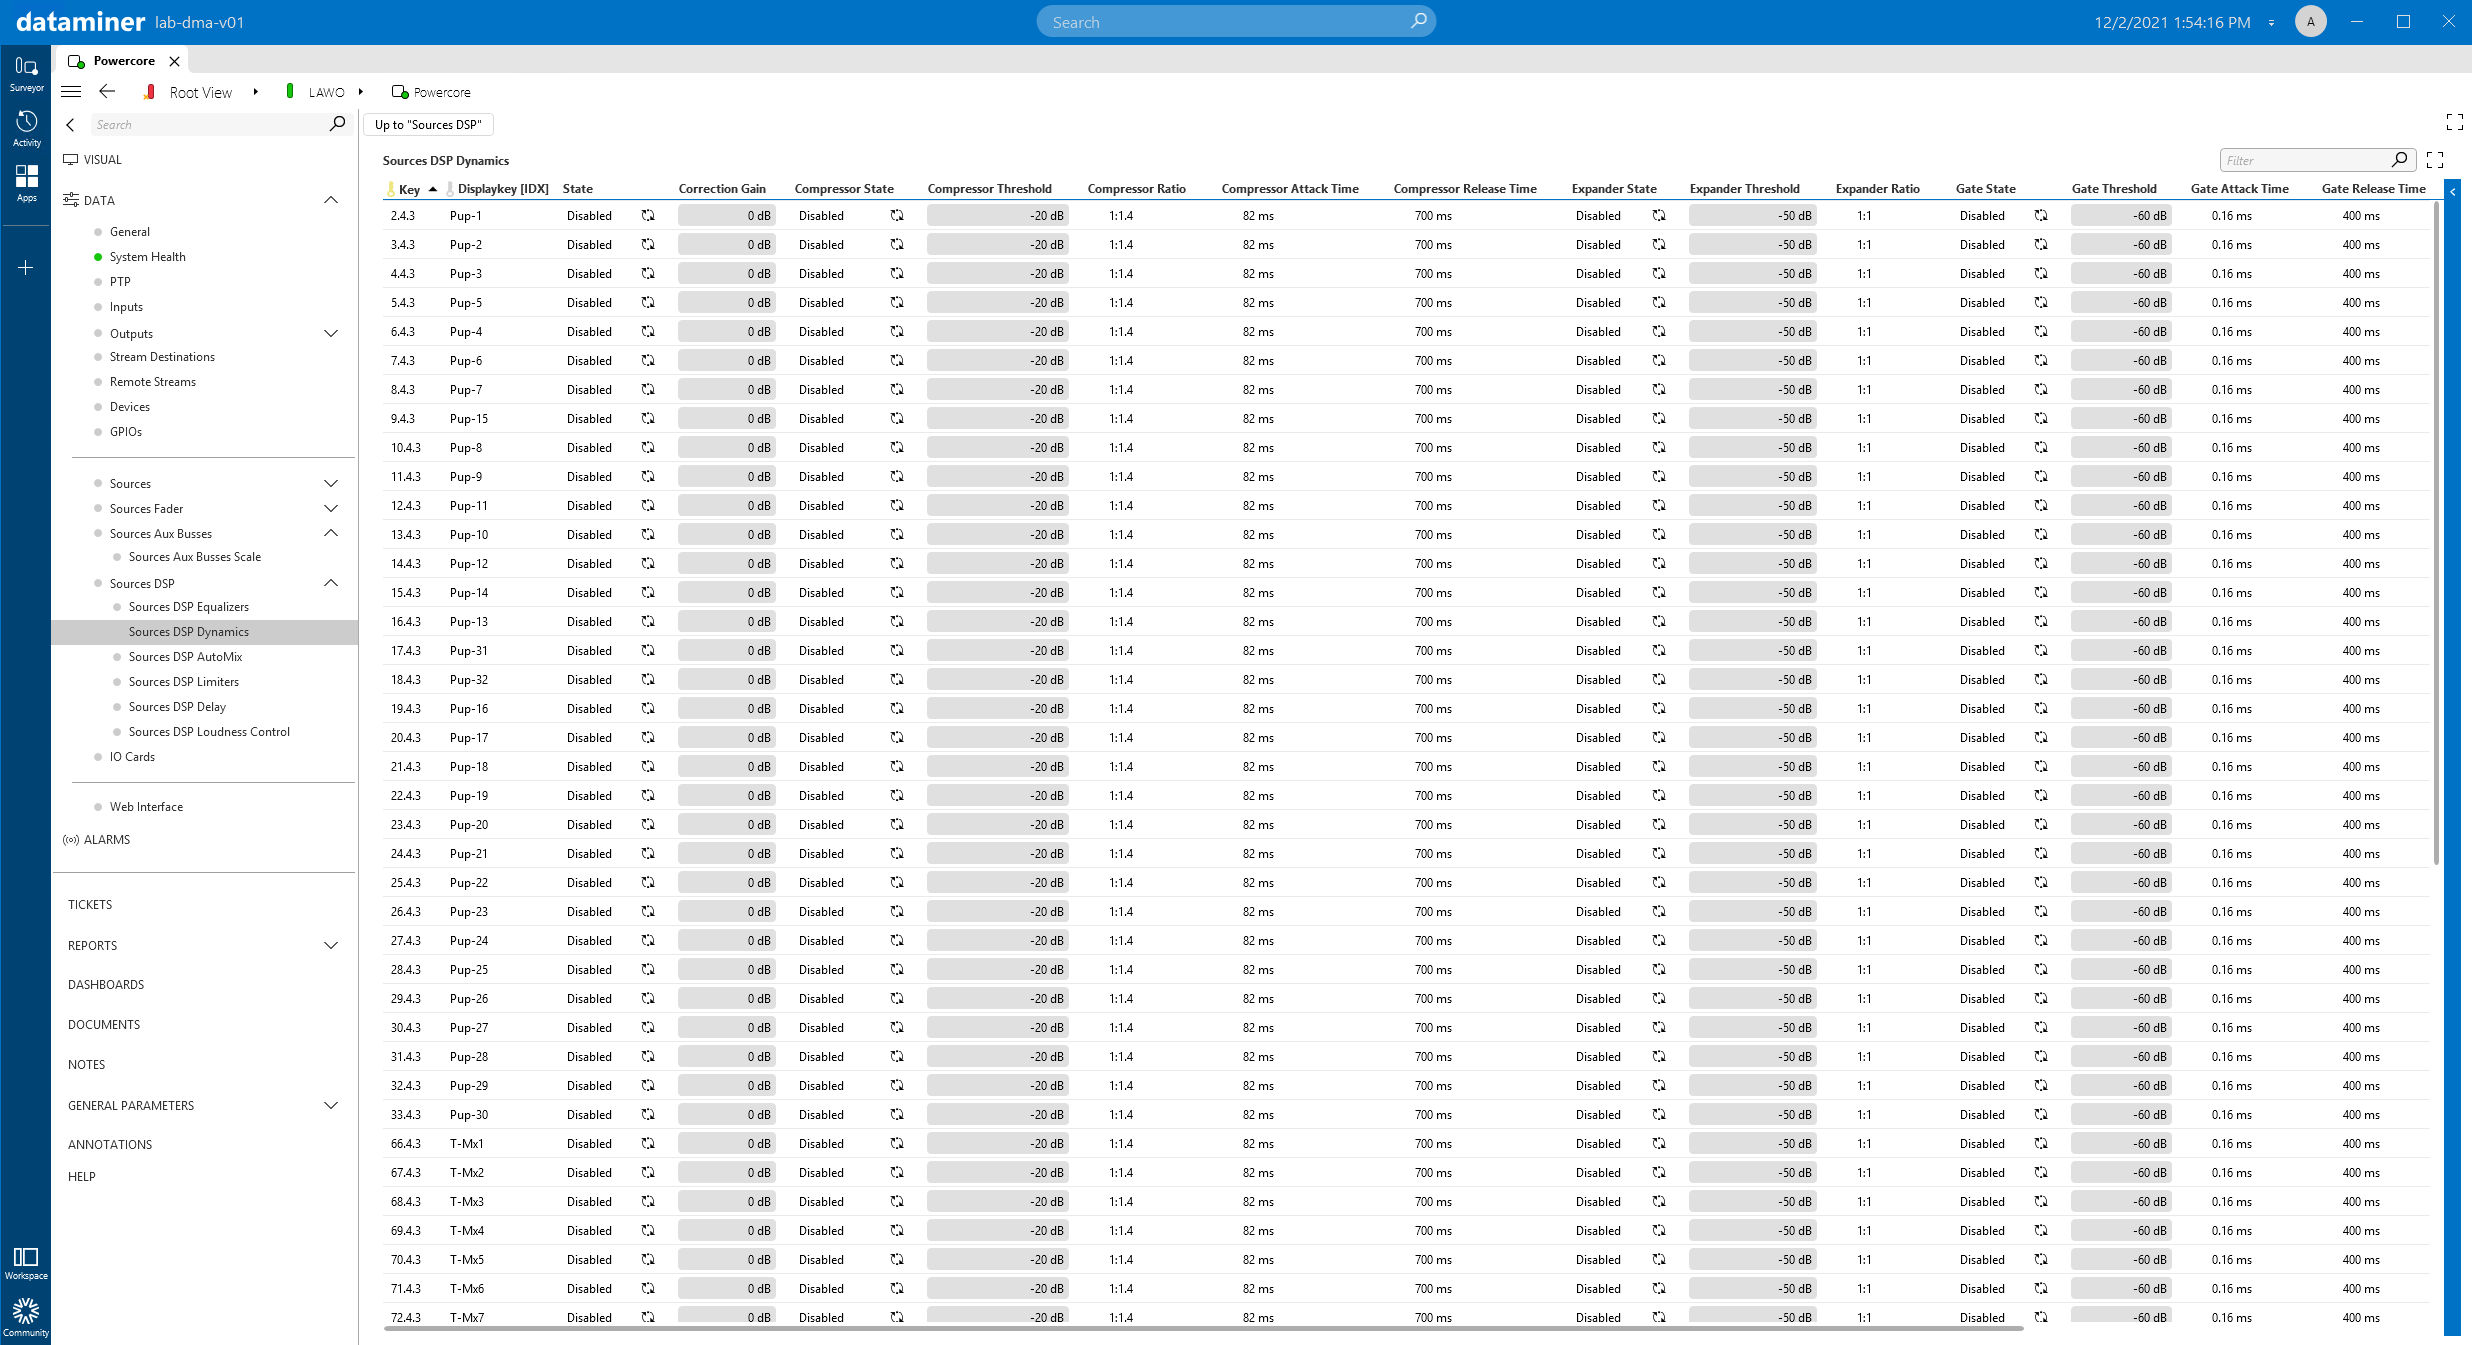Expand the Sources Fader node
The image size is (2472, 1345).
[x=331, y=508]
